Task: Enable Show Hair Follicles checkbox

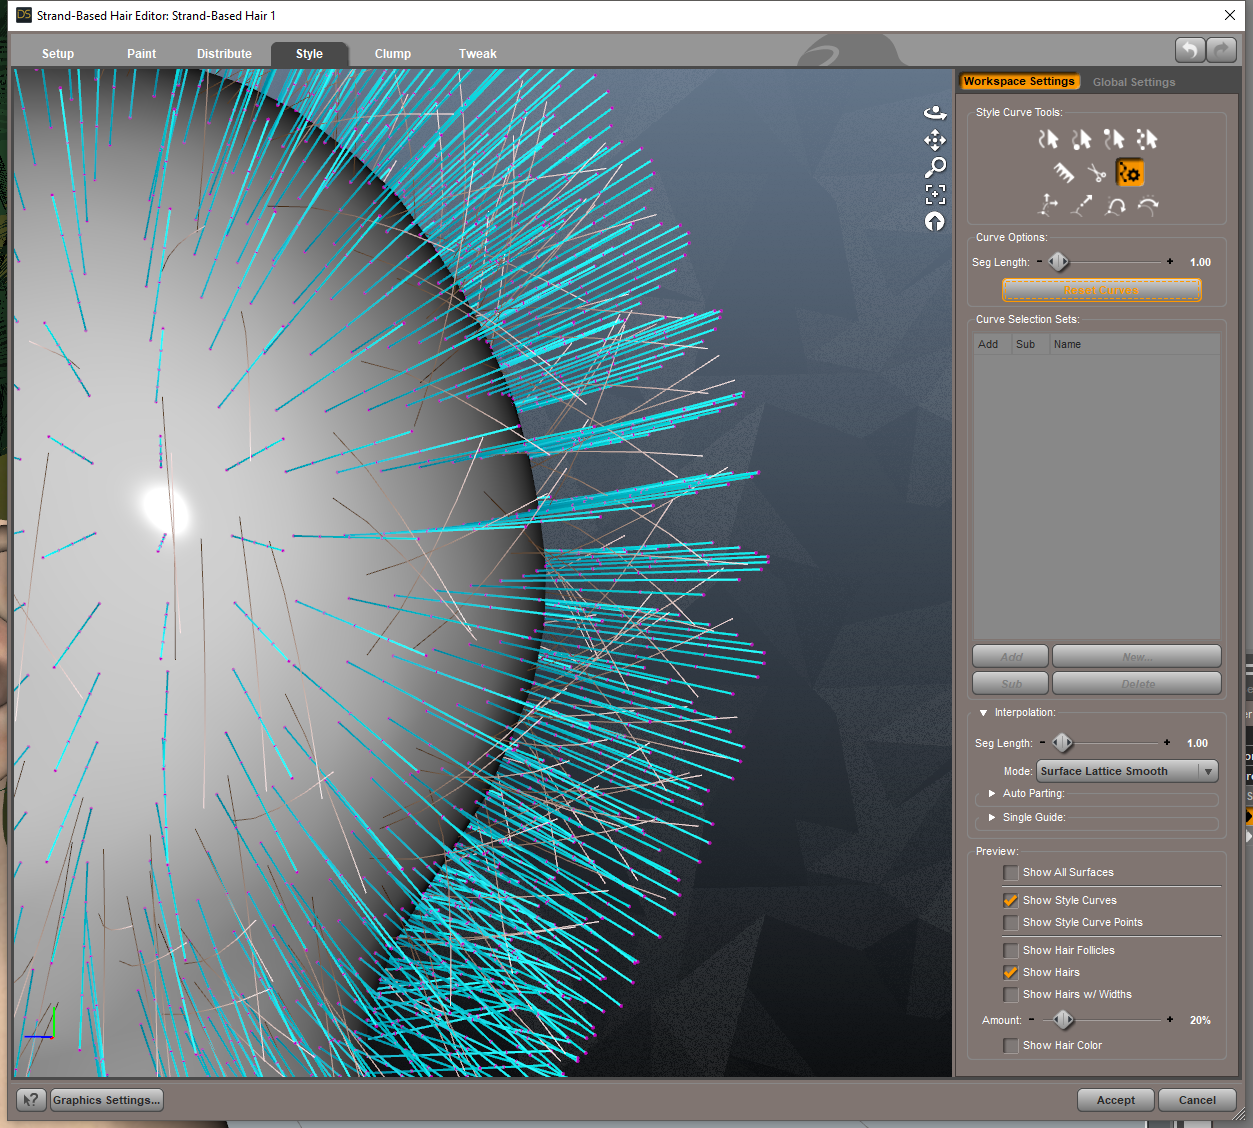Action: pyautogui.click(x=1011, y=951)
